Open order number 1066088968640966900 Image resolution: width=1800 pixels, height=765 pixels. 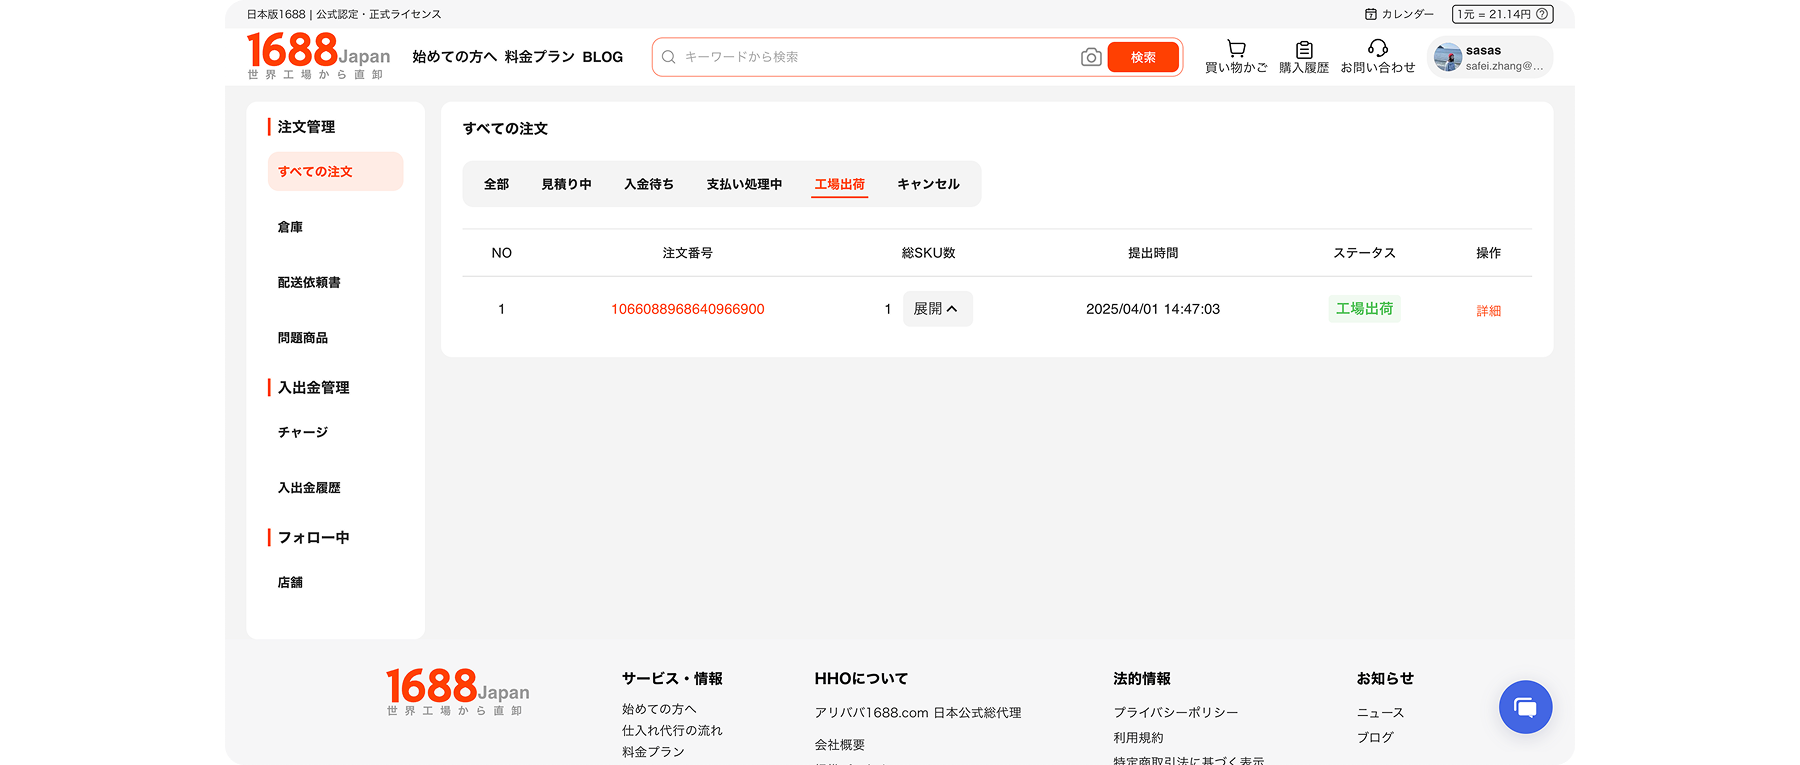click(687, 309)
